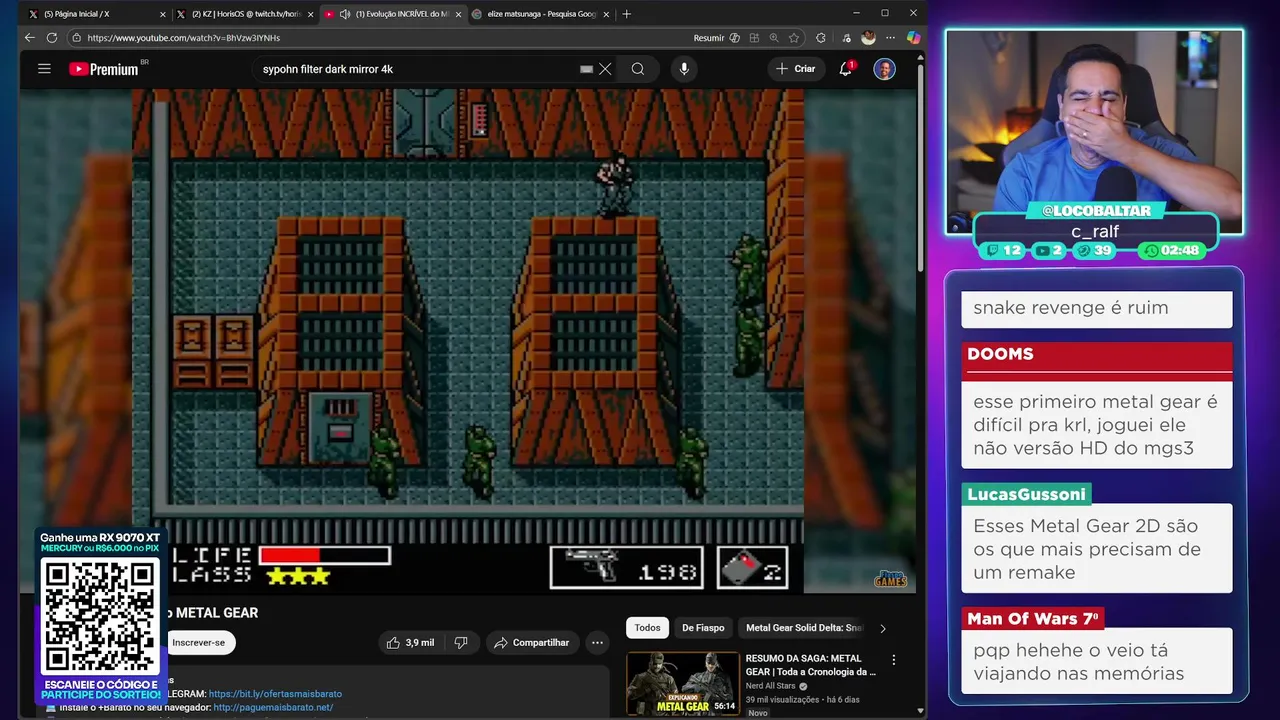View site info lock icon in the address bar
The height and width of the screenshot is (720, 1280).
coord(76,38)
